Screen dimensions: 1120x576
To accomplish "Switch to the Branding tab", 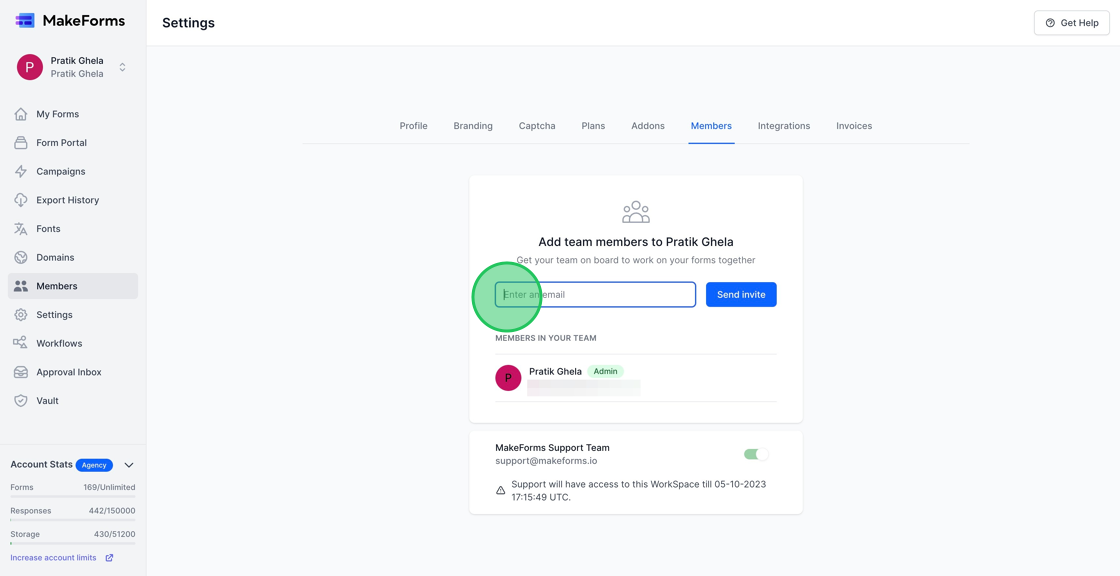I will coord(473,126).
